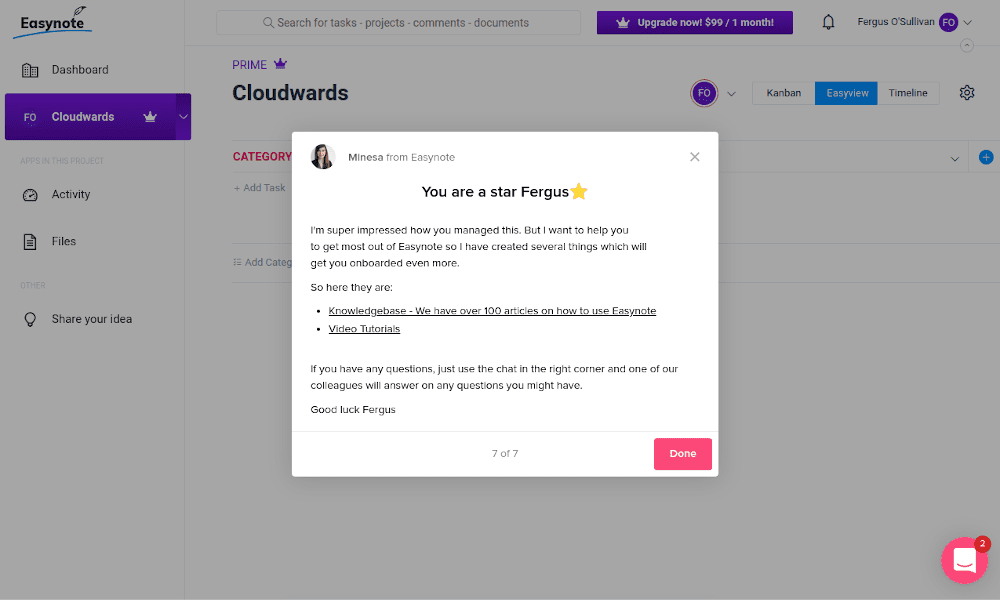Screen dimensions: 1000x600
Task: Open Activity in the sidebar
Action: click(71, 195)
